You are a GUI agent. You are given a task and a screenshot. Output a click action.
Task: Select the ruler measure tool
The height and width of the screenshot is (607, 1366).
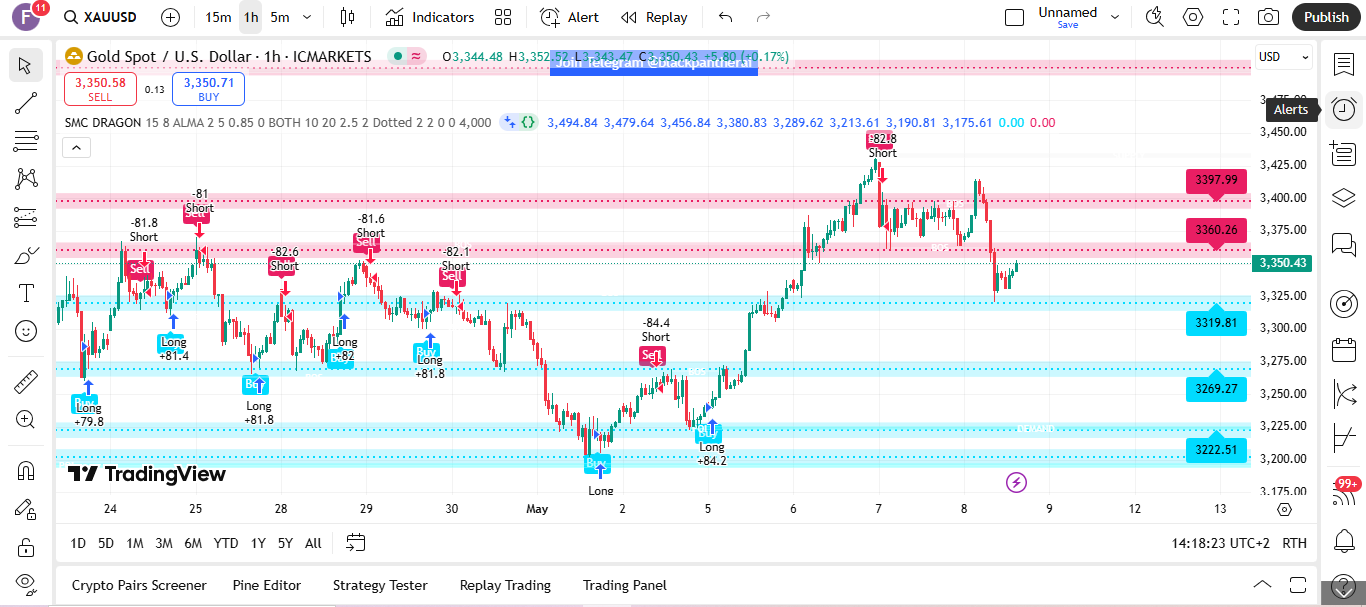click(25, 381)
